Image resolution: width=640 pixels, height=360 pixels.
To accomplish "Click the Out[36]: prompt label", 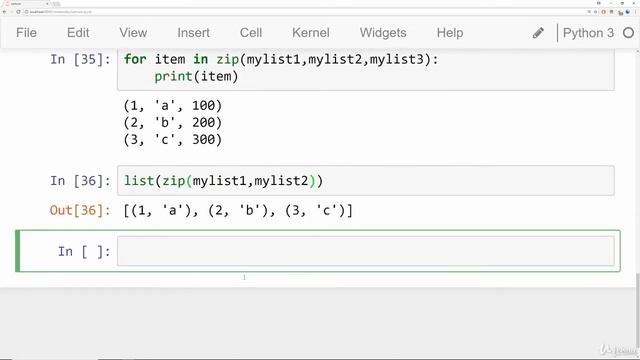I will click(x=80, y=211).
